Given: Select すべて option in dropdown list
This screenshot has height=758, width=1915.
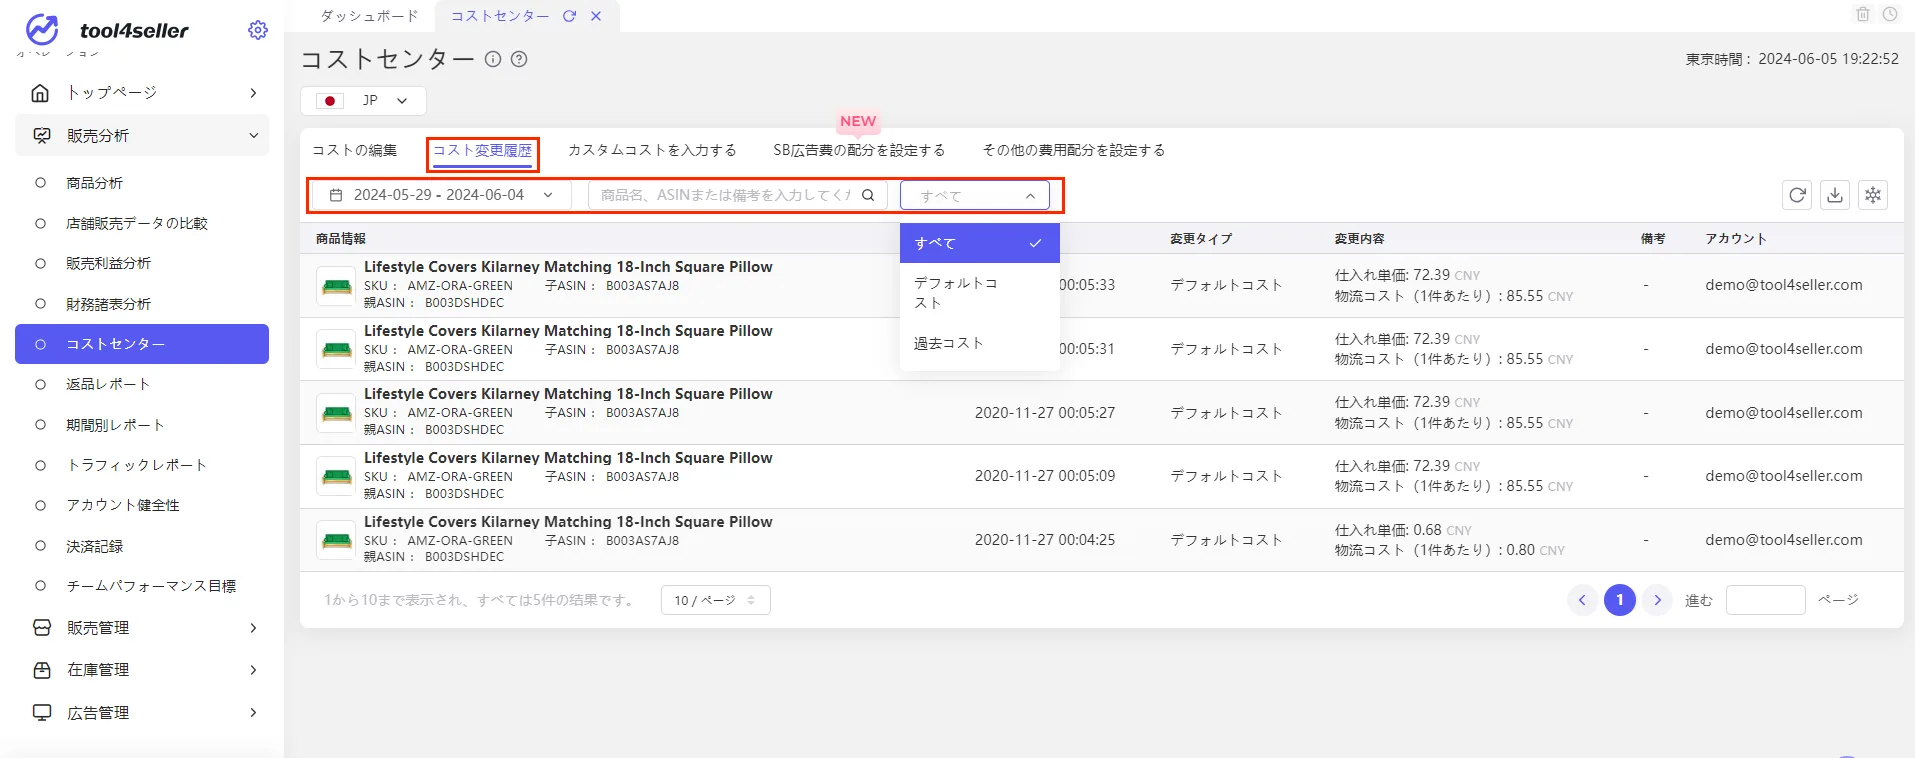Looking at the screenshot, I should point(980,243).
